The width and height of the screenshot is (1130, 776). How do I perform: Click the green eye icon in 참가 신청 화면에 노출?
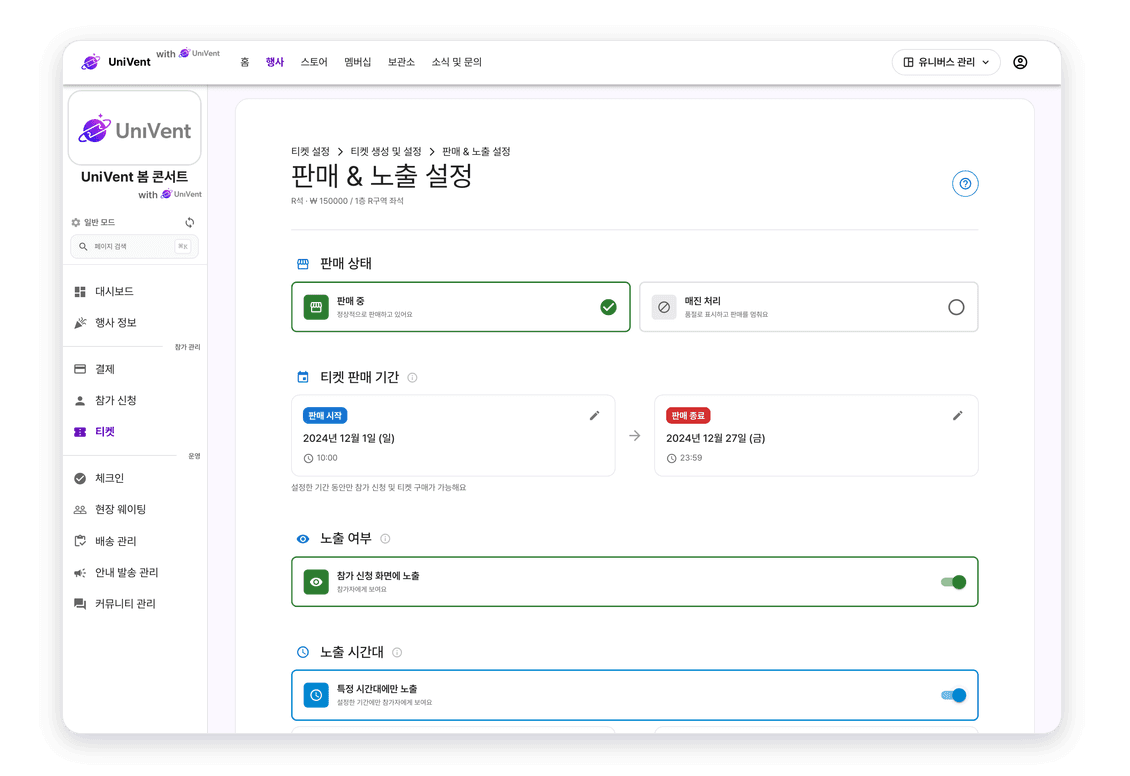tap(316, 582)
